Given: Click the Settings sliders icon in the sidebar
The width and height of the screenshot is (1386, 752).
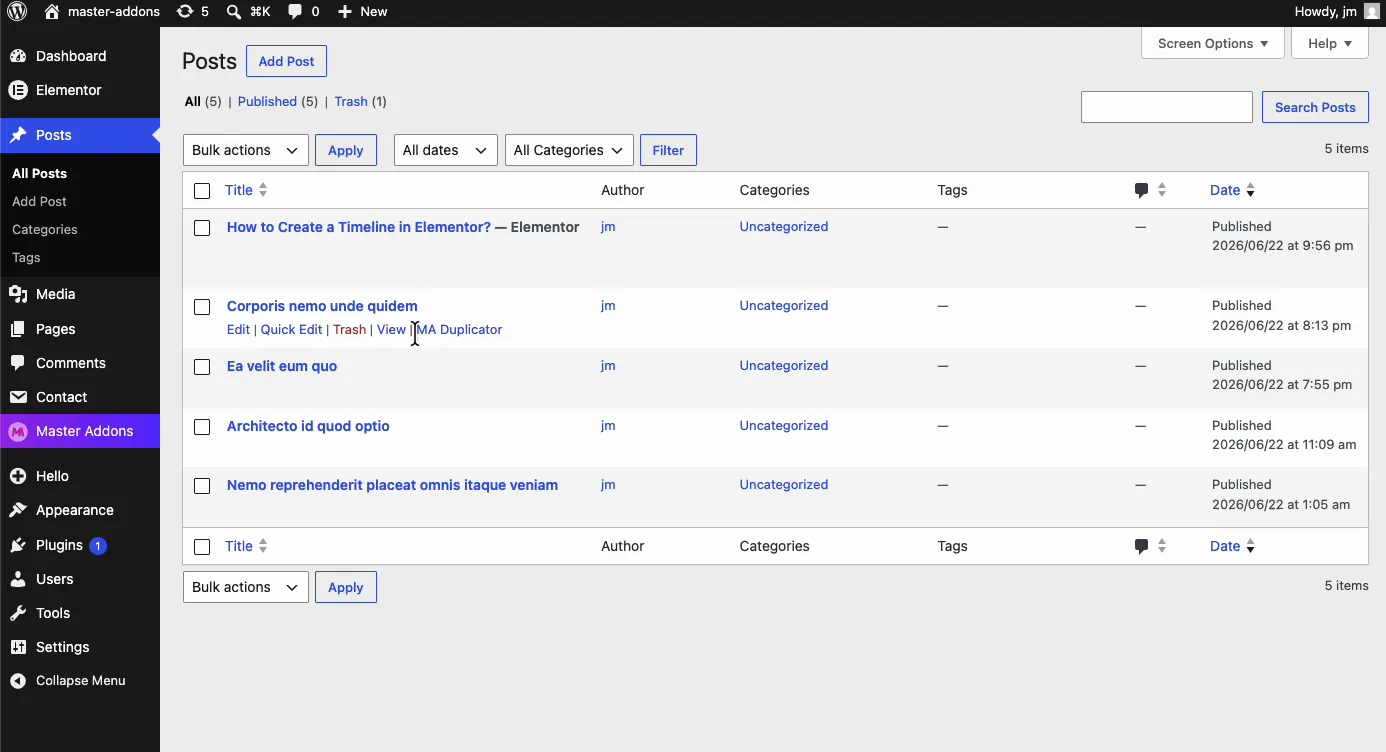Looking at the screenshot, I should [x=18, y=647].
